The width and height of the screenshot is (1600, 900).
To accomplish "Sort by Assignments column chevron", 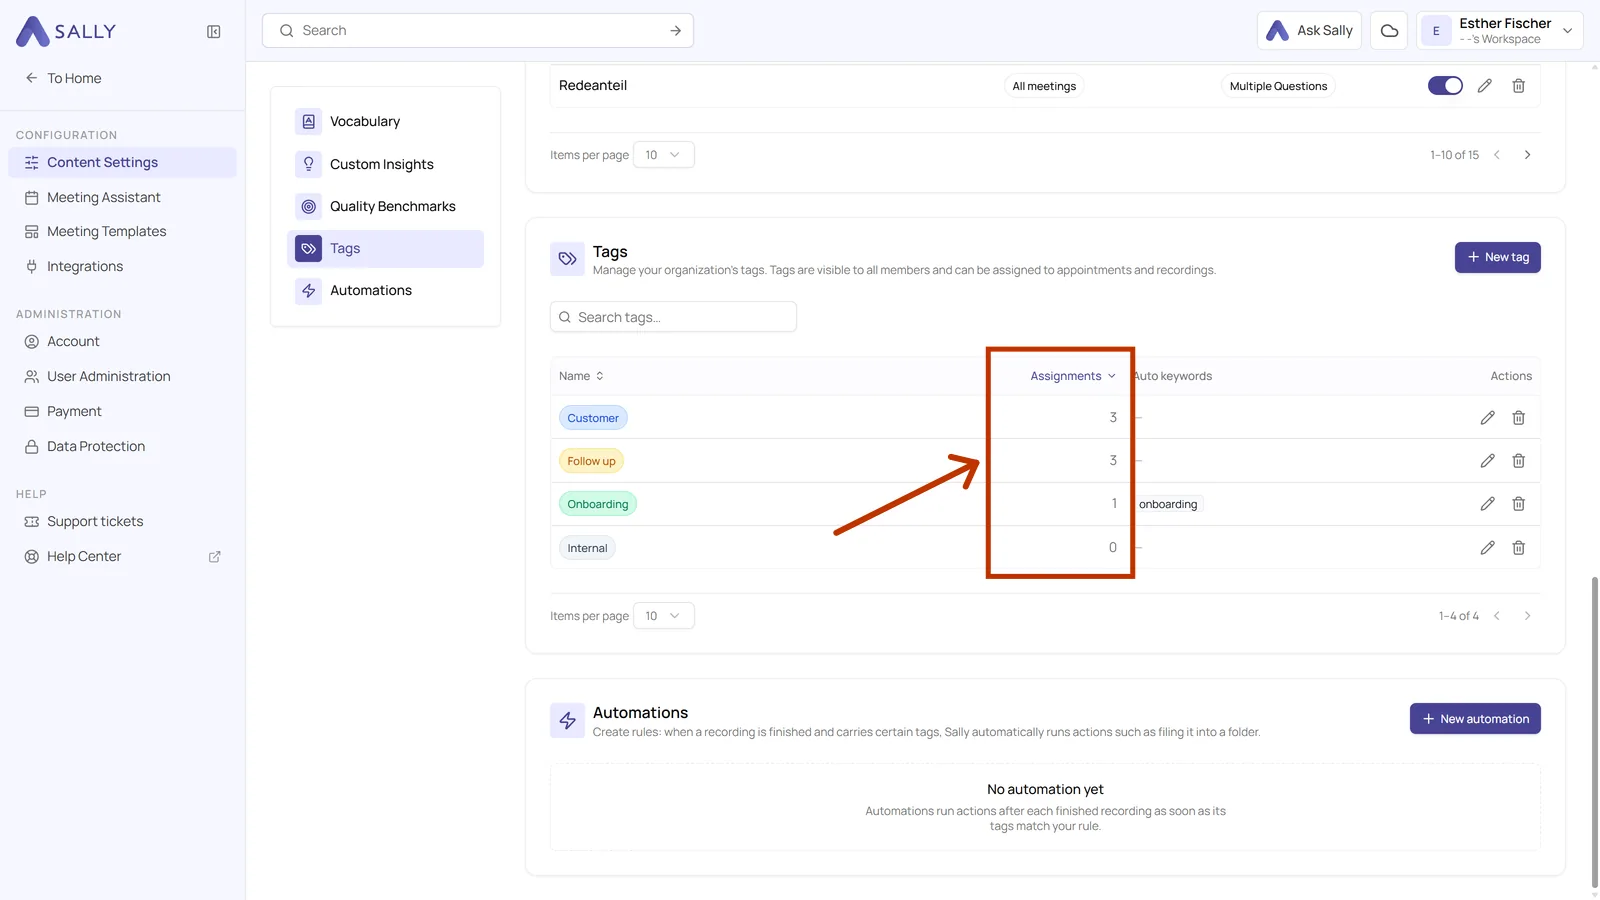I will point(1111,376).
